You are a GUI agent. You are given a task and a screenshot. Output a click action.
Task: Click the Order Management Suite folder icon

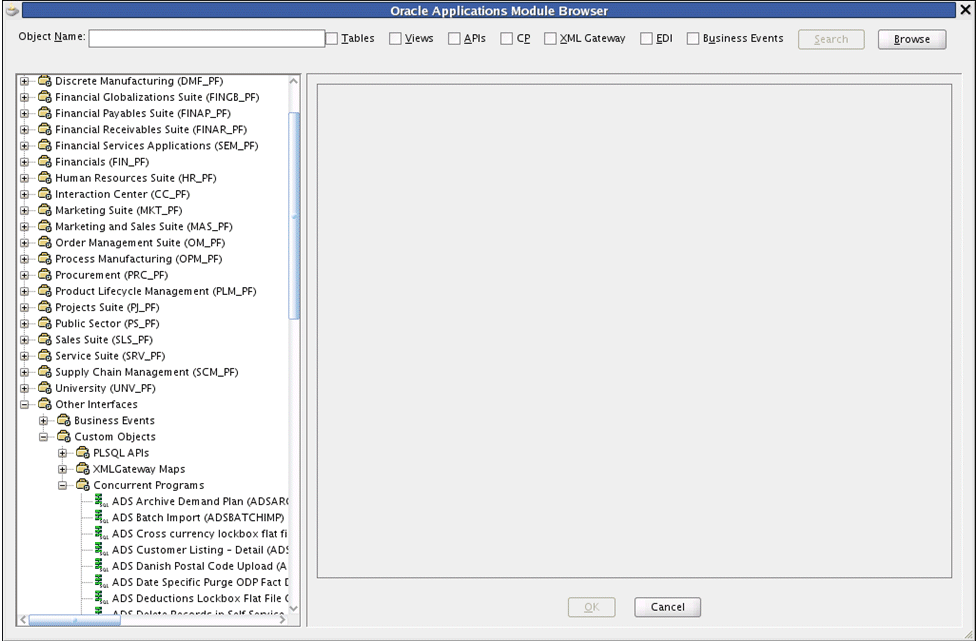(x=44, y=243)
